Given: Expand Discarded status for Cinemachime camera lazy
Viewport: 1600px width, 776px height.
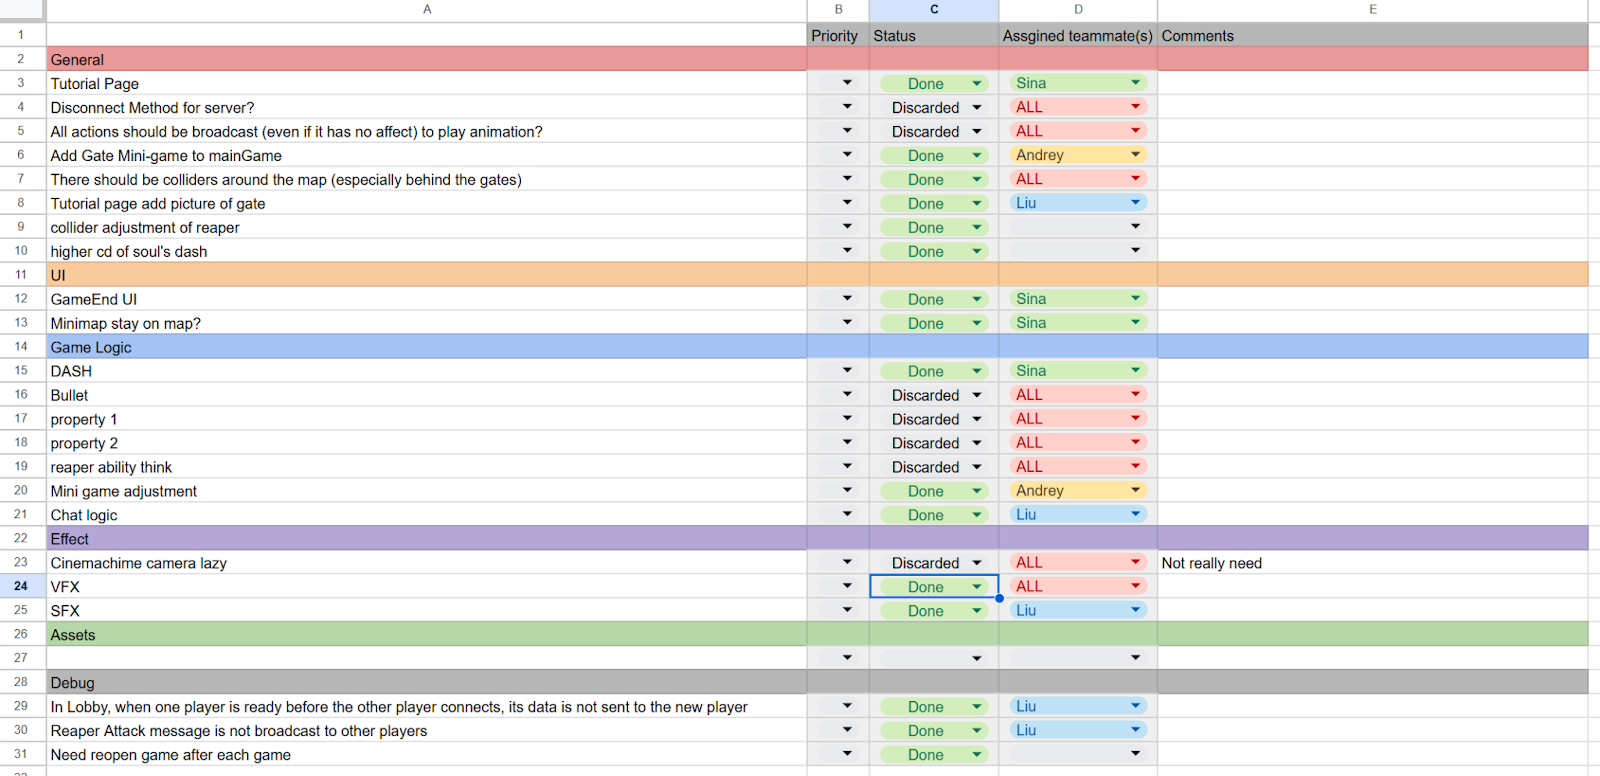Looking at the screenshot, I should click(976, 563).
